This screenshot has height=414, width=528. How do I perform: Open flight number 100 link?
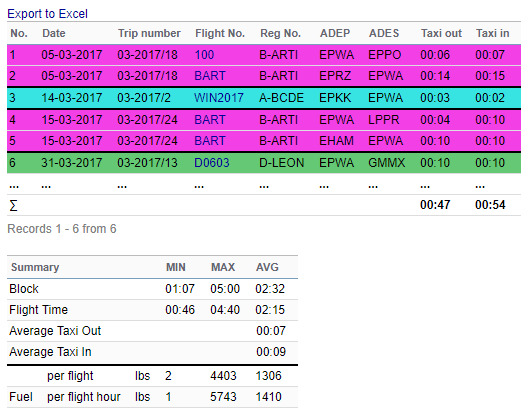pyautogui.click(x=204, y=55)
